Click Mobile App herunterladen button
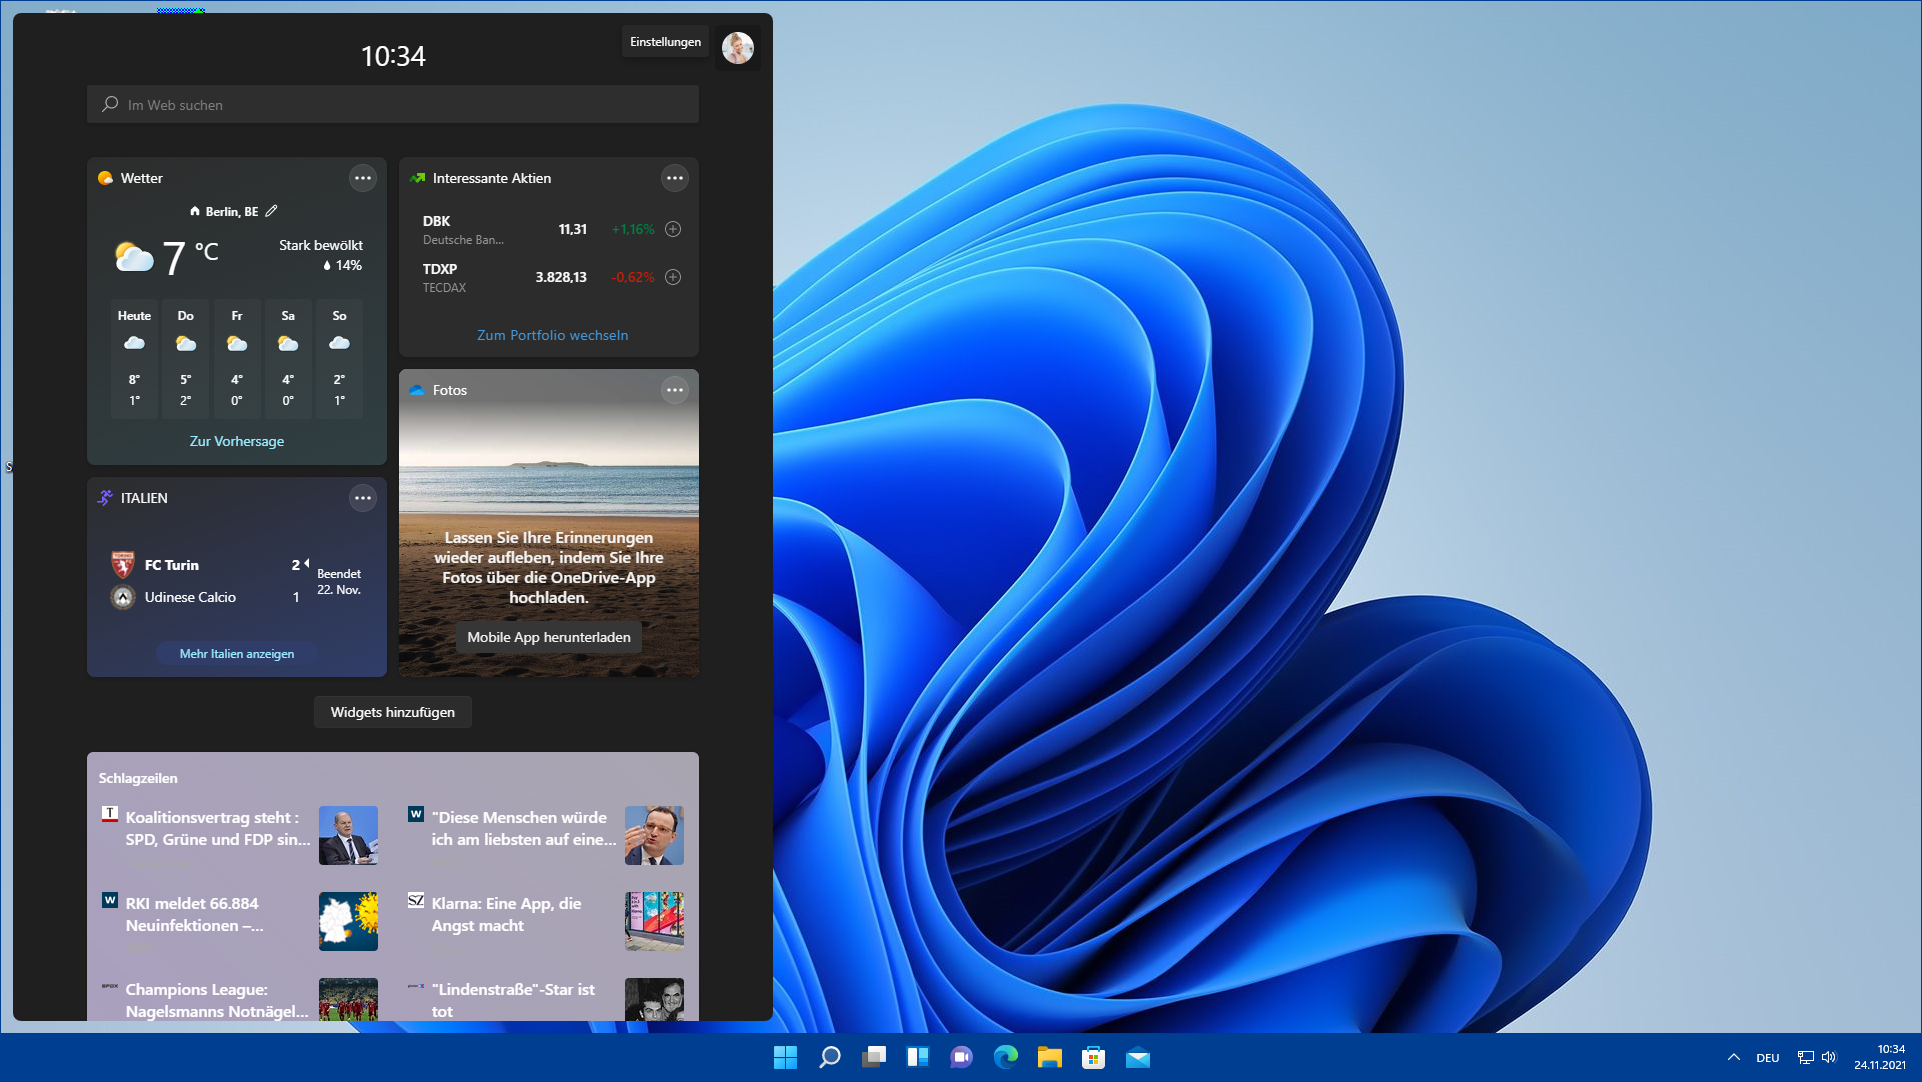 548,637
